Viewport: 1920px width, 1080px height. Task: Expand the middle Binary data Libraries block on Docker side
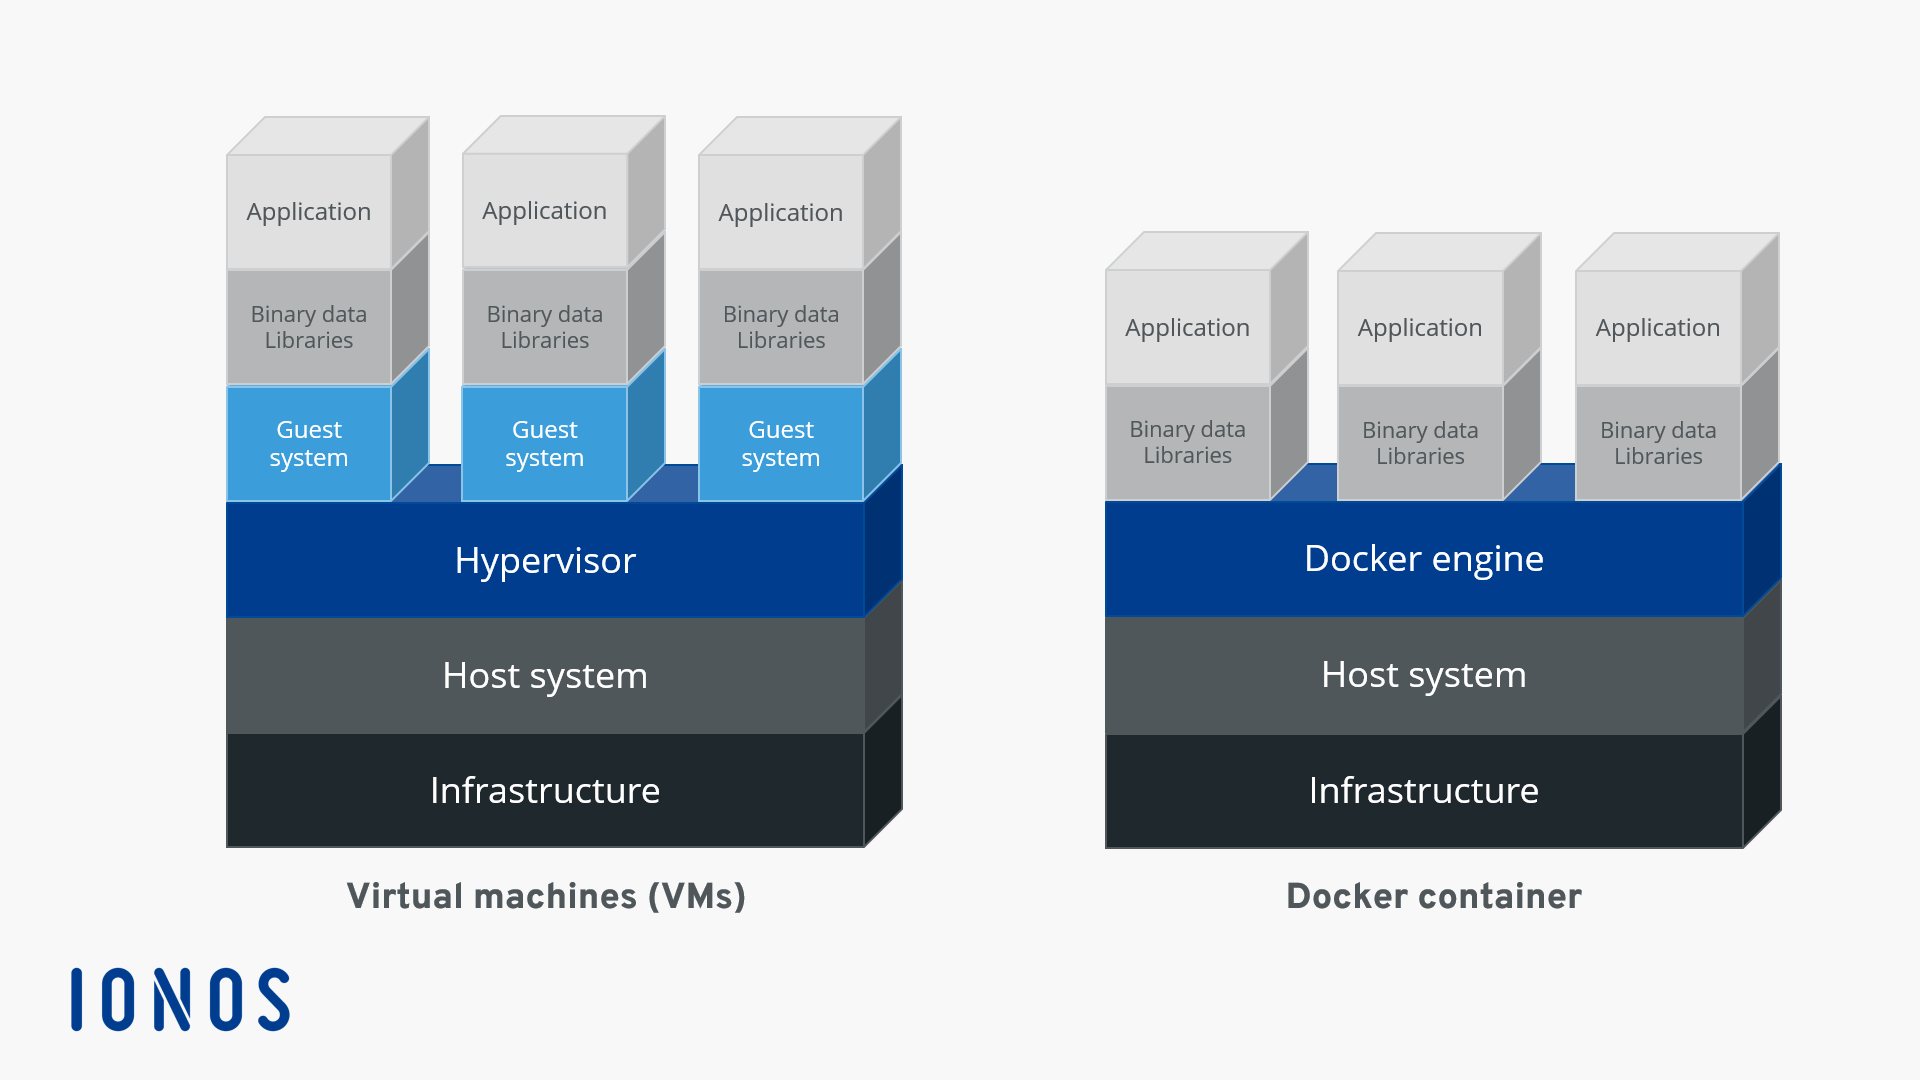1420,442
